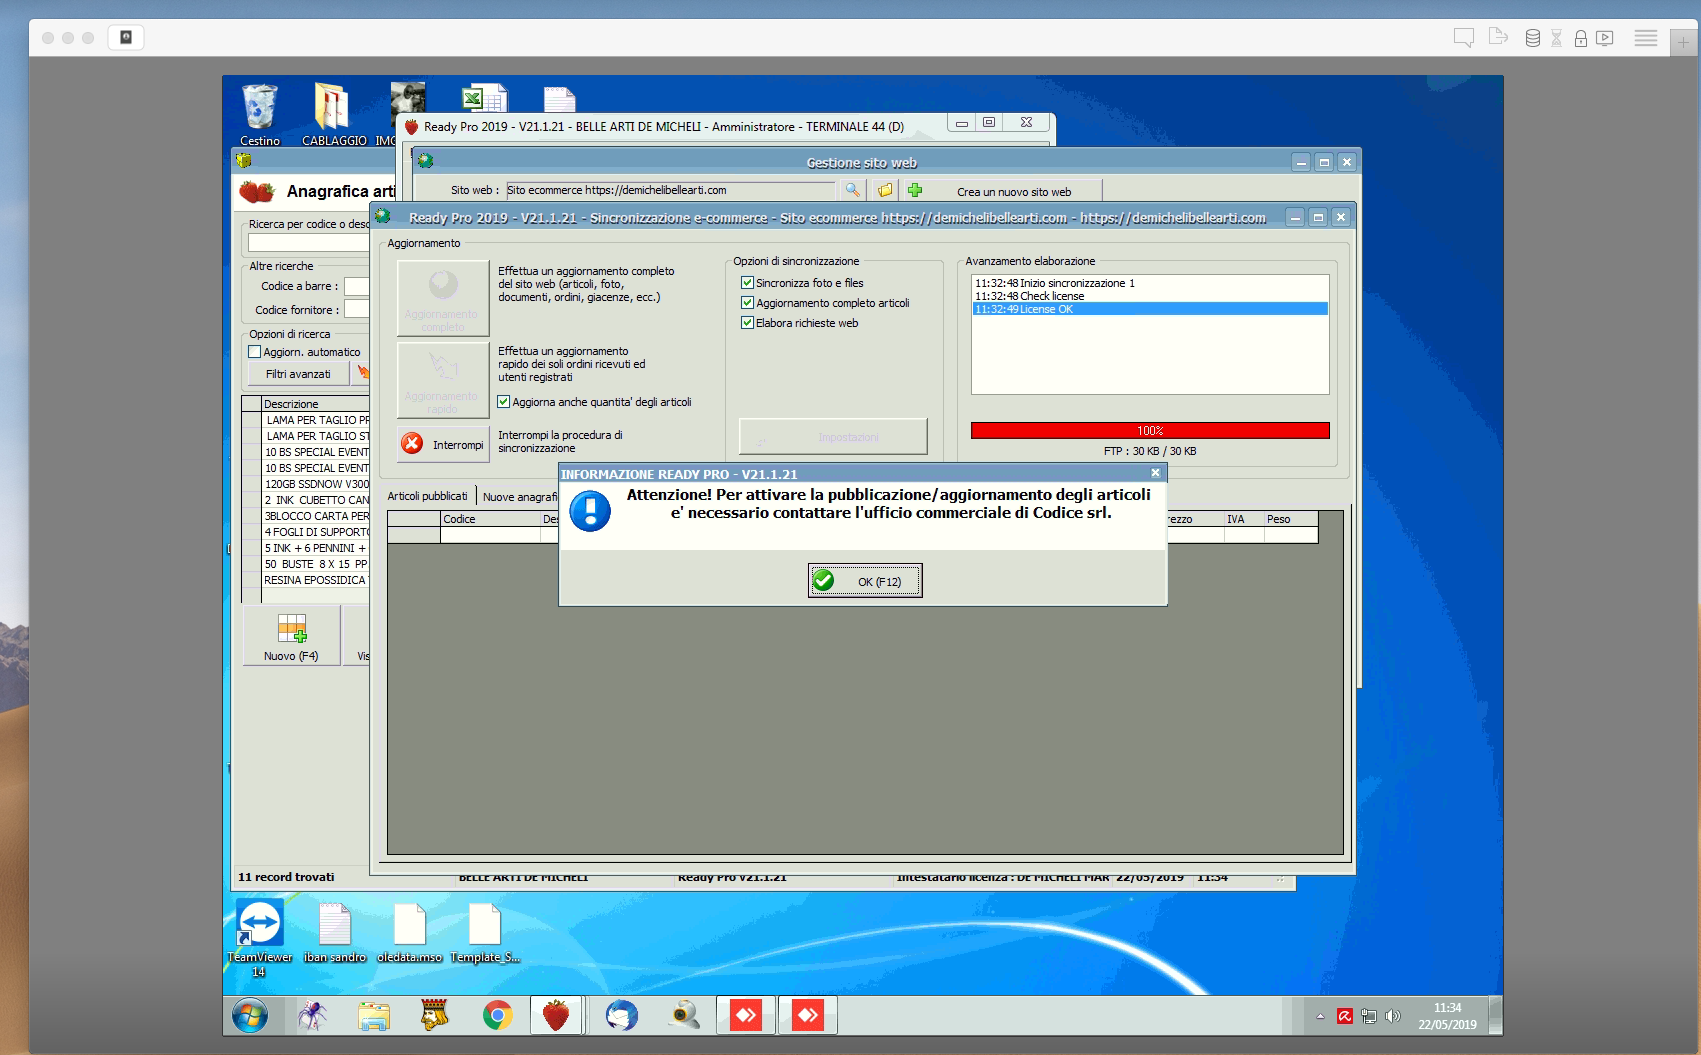Click the spider app icon in taskbar
The width and height of the screenshot is (1701, 1055).
(x=312, y=1016)
